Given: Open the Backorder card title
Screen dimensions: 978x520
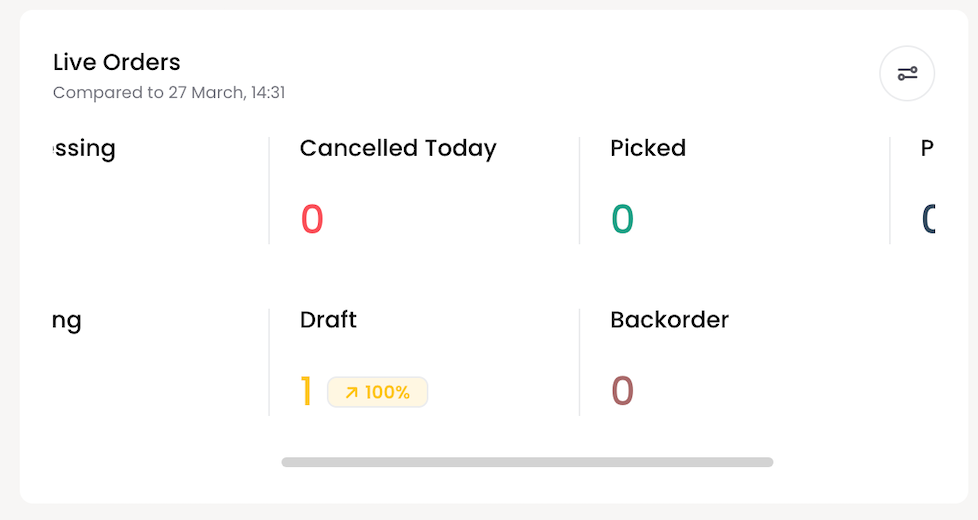Looking at the screenshot, I should (669, 320).
